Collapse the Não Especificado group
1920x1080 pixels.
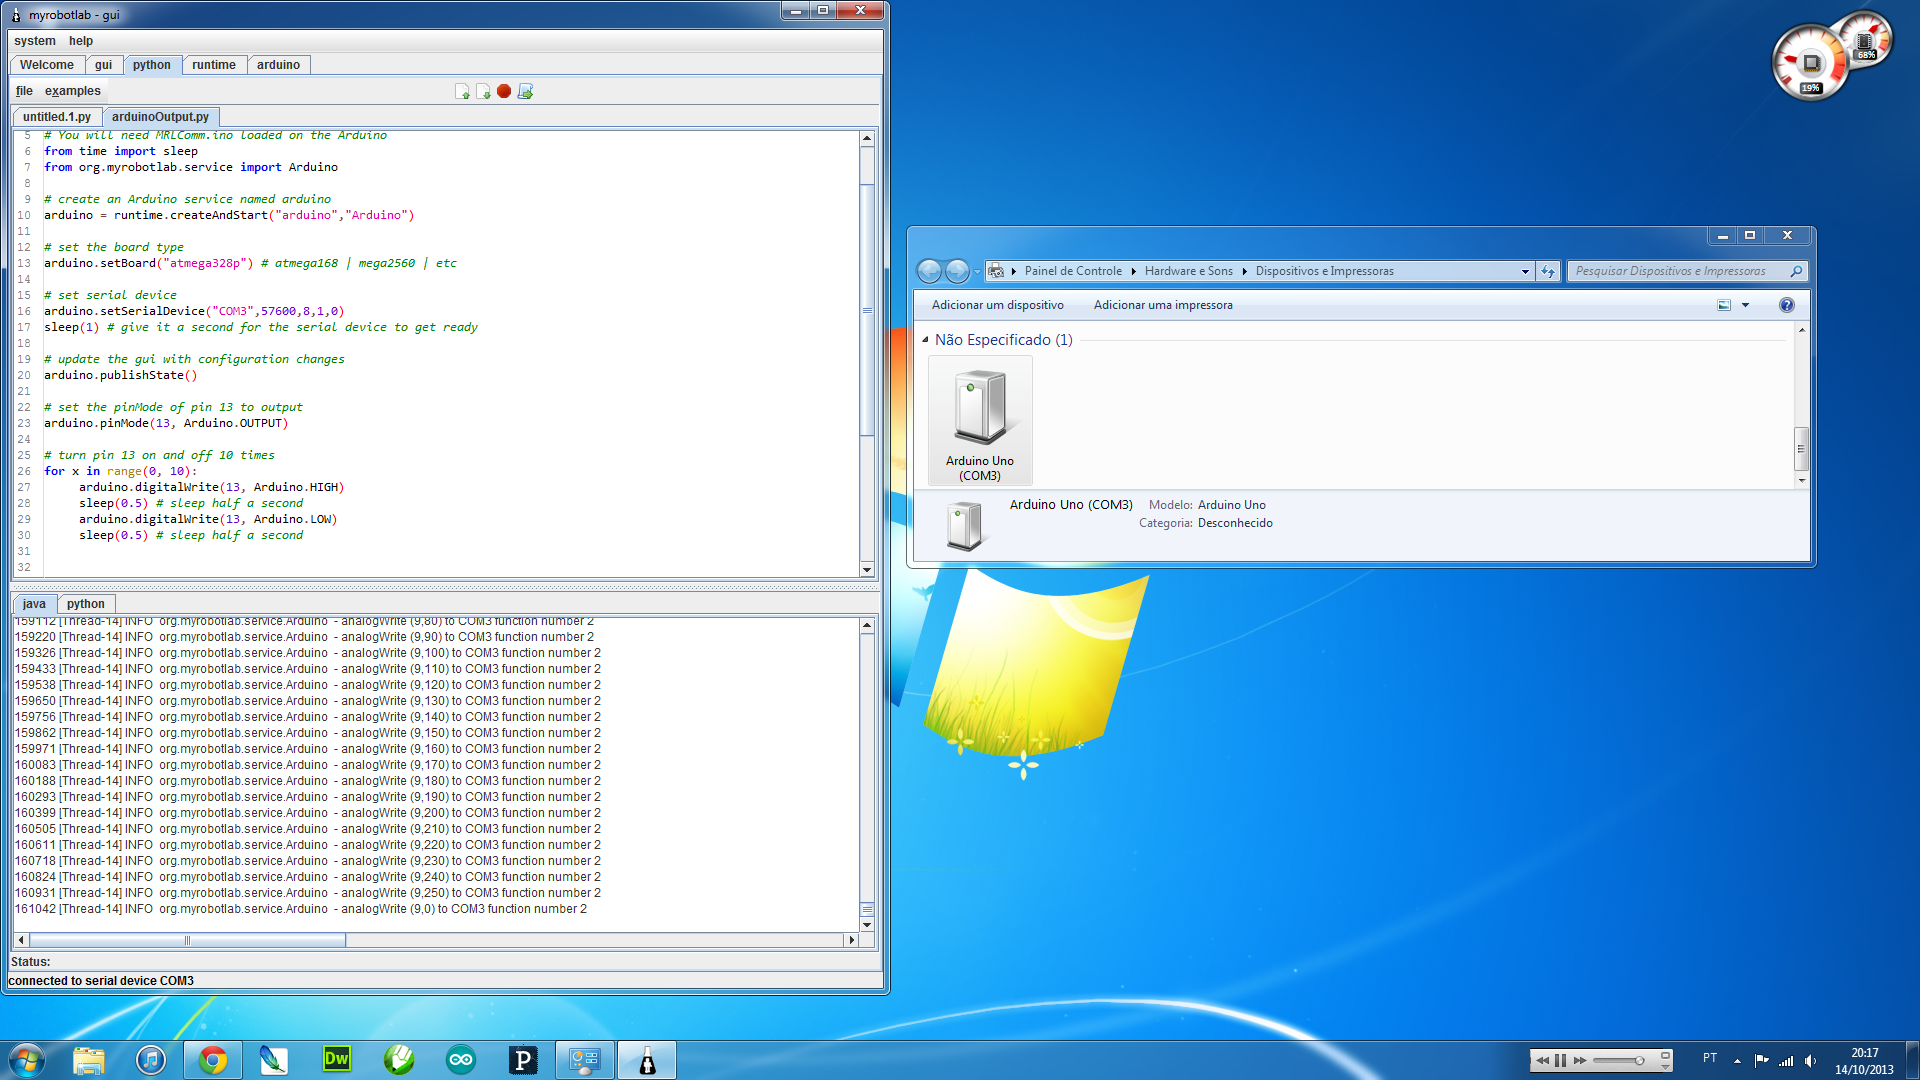(925, 340)
